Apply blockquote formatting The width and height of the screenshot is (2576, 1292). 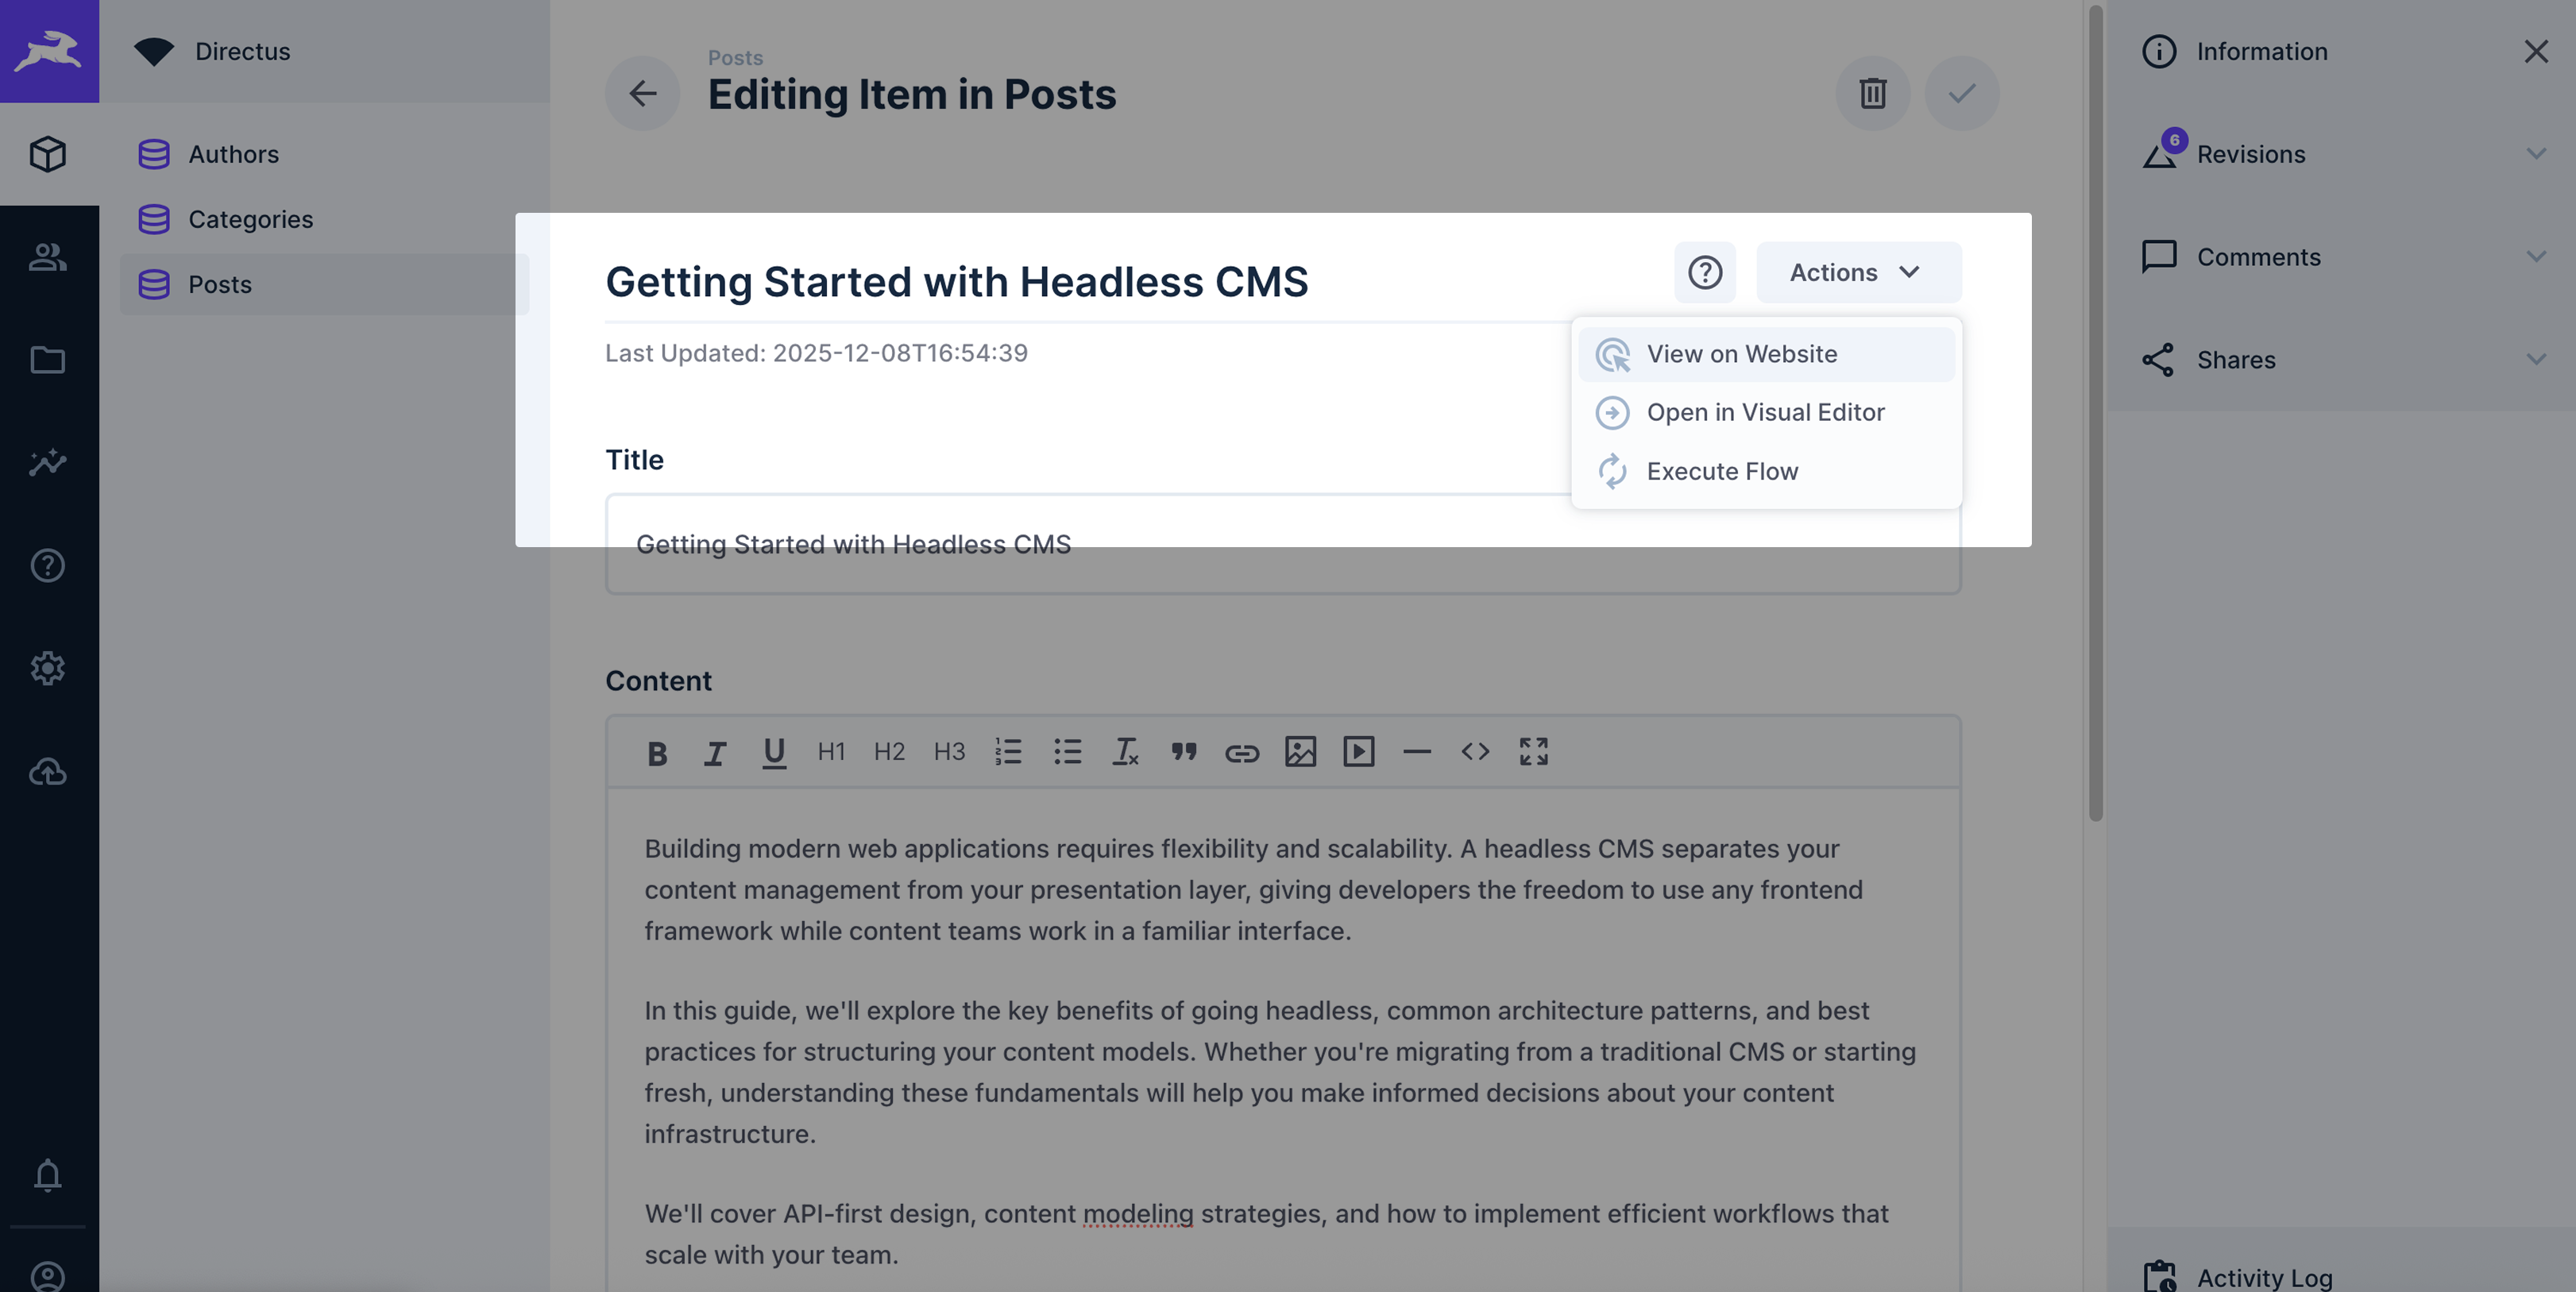[x=1184, y=752]
